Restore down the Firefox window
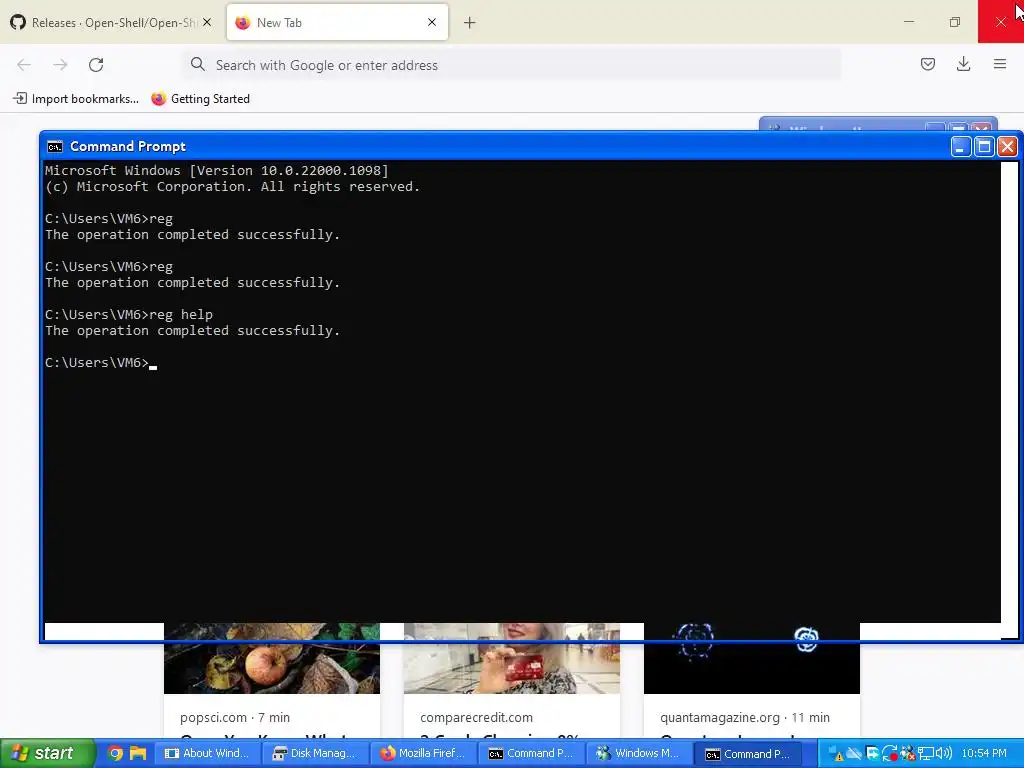Screen dimensions: 1024x768 955,22
